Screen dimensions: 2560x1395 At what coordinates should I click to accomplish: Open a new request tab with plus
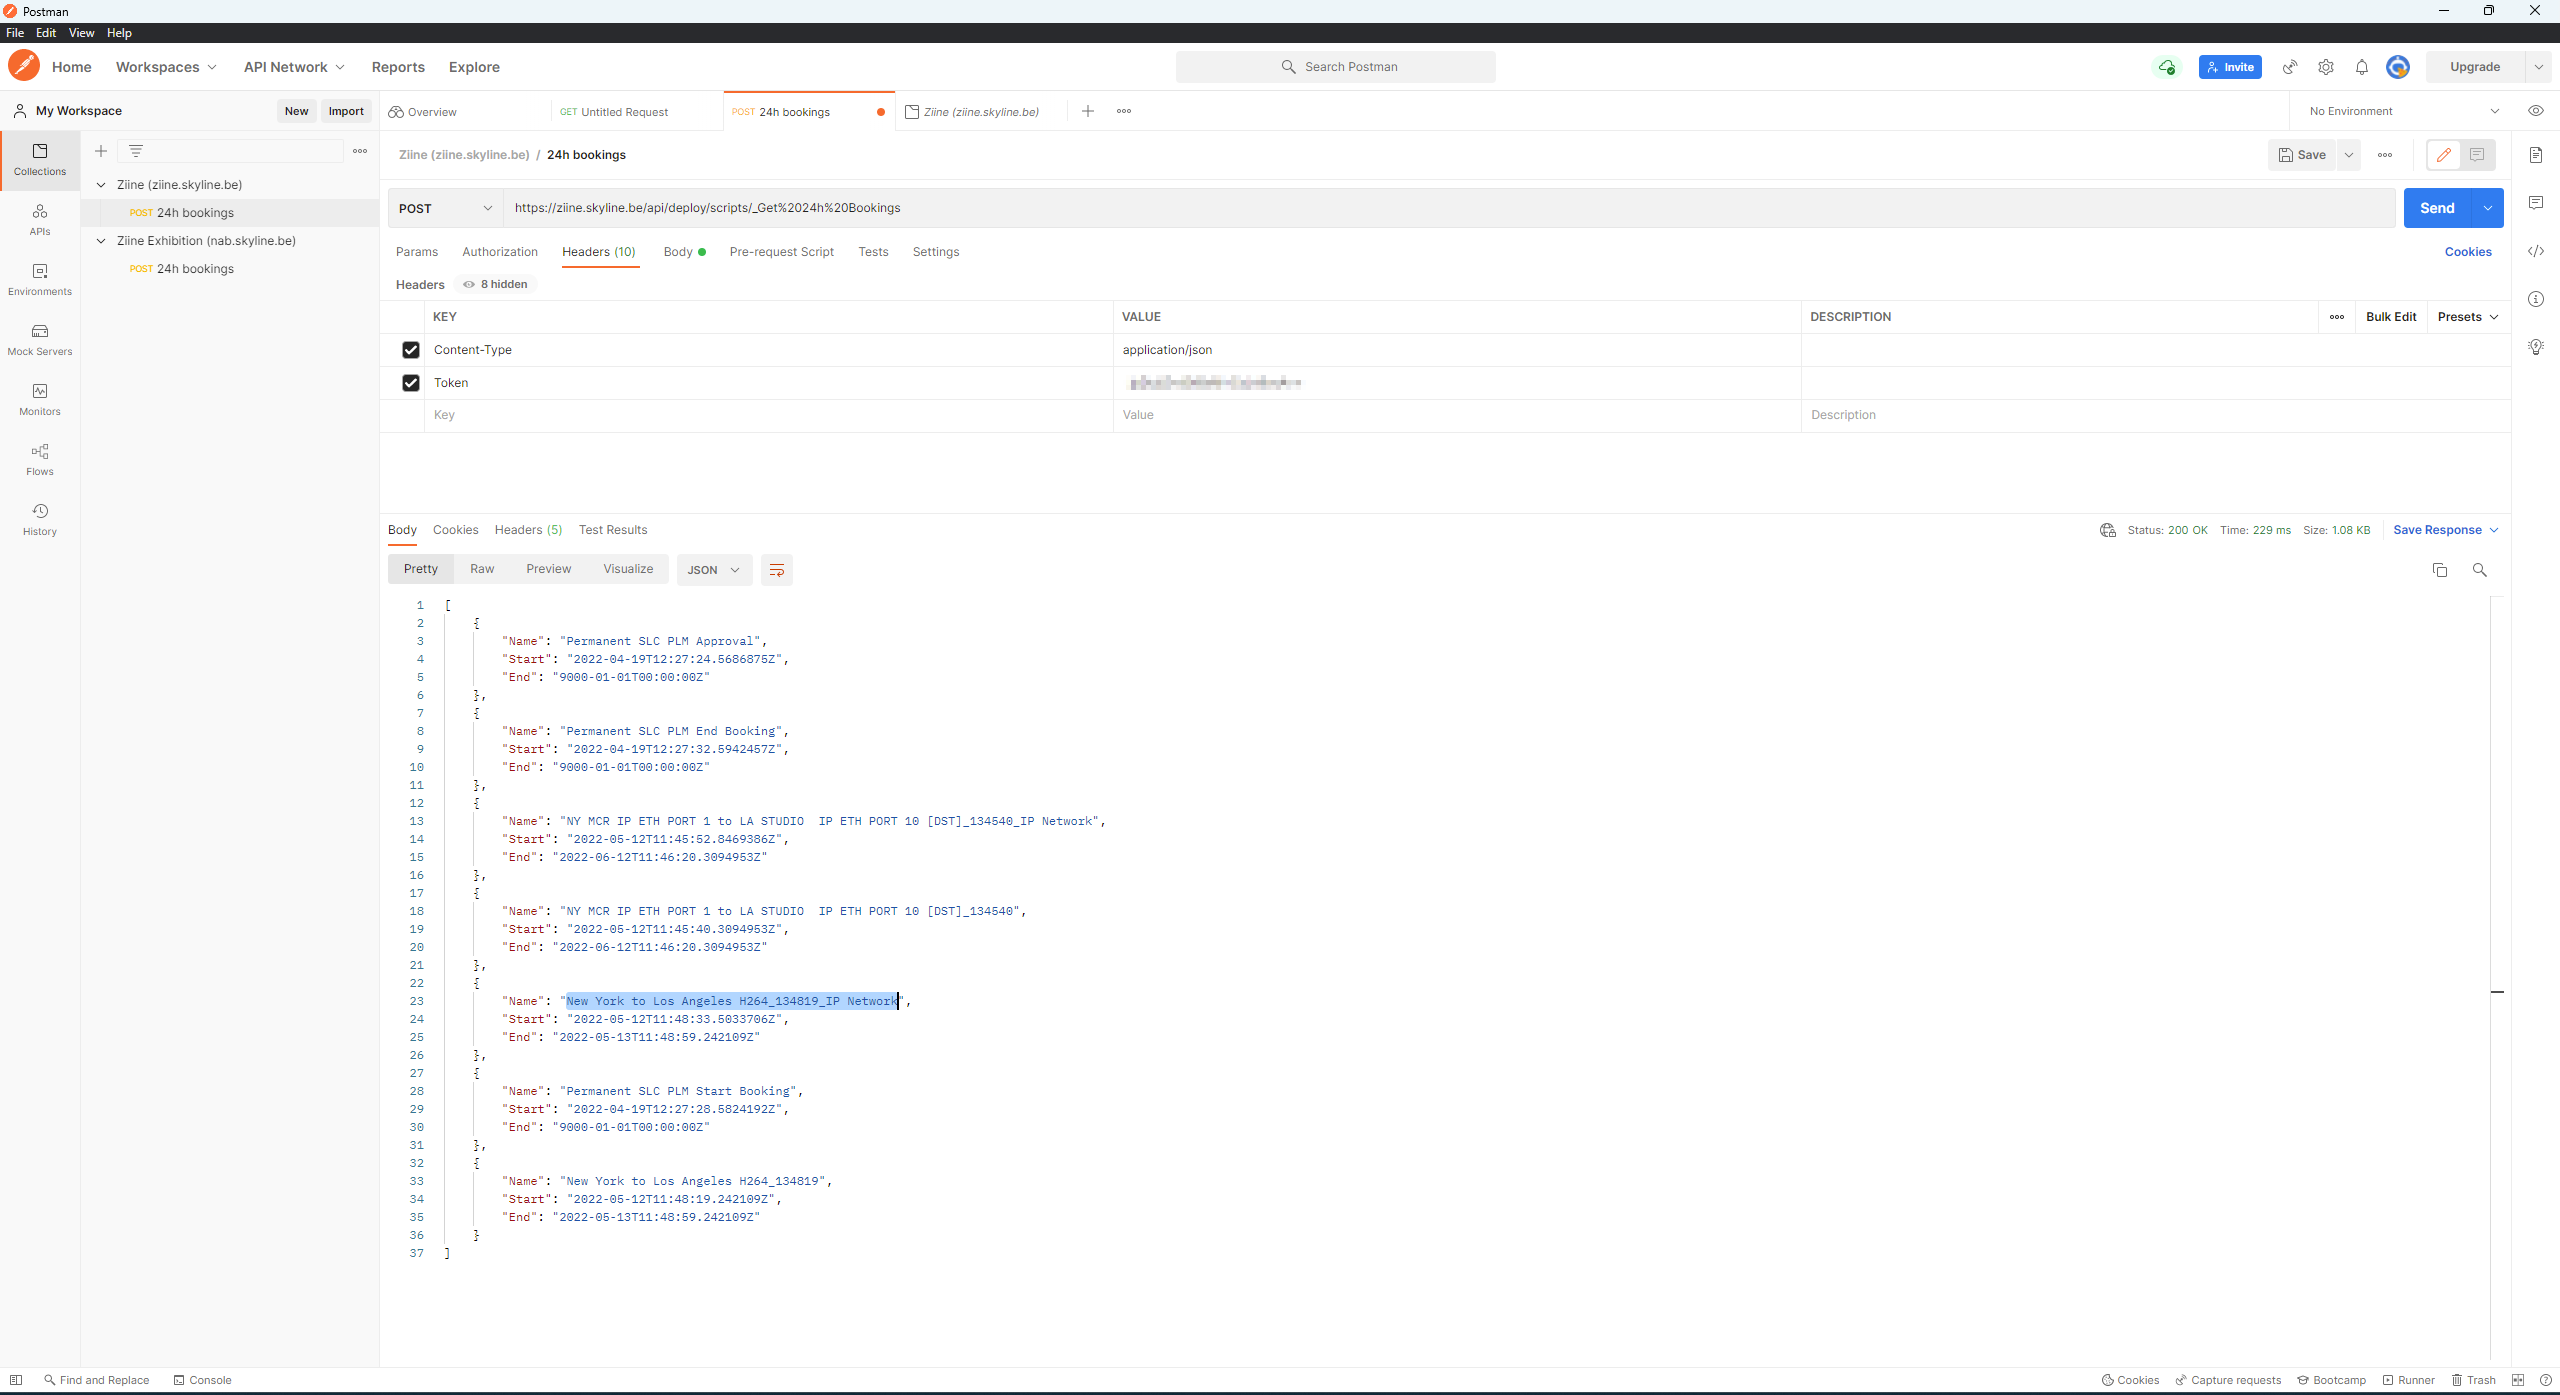(1088, 111)
